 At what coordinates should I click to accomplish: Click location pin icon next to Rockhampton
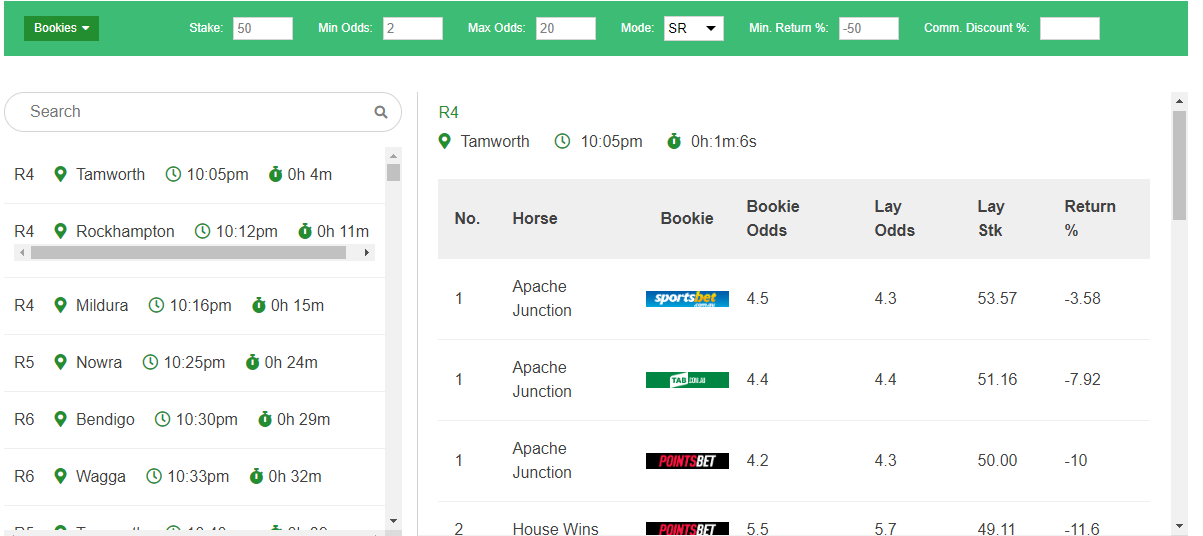60,231
